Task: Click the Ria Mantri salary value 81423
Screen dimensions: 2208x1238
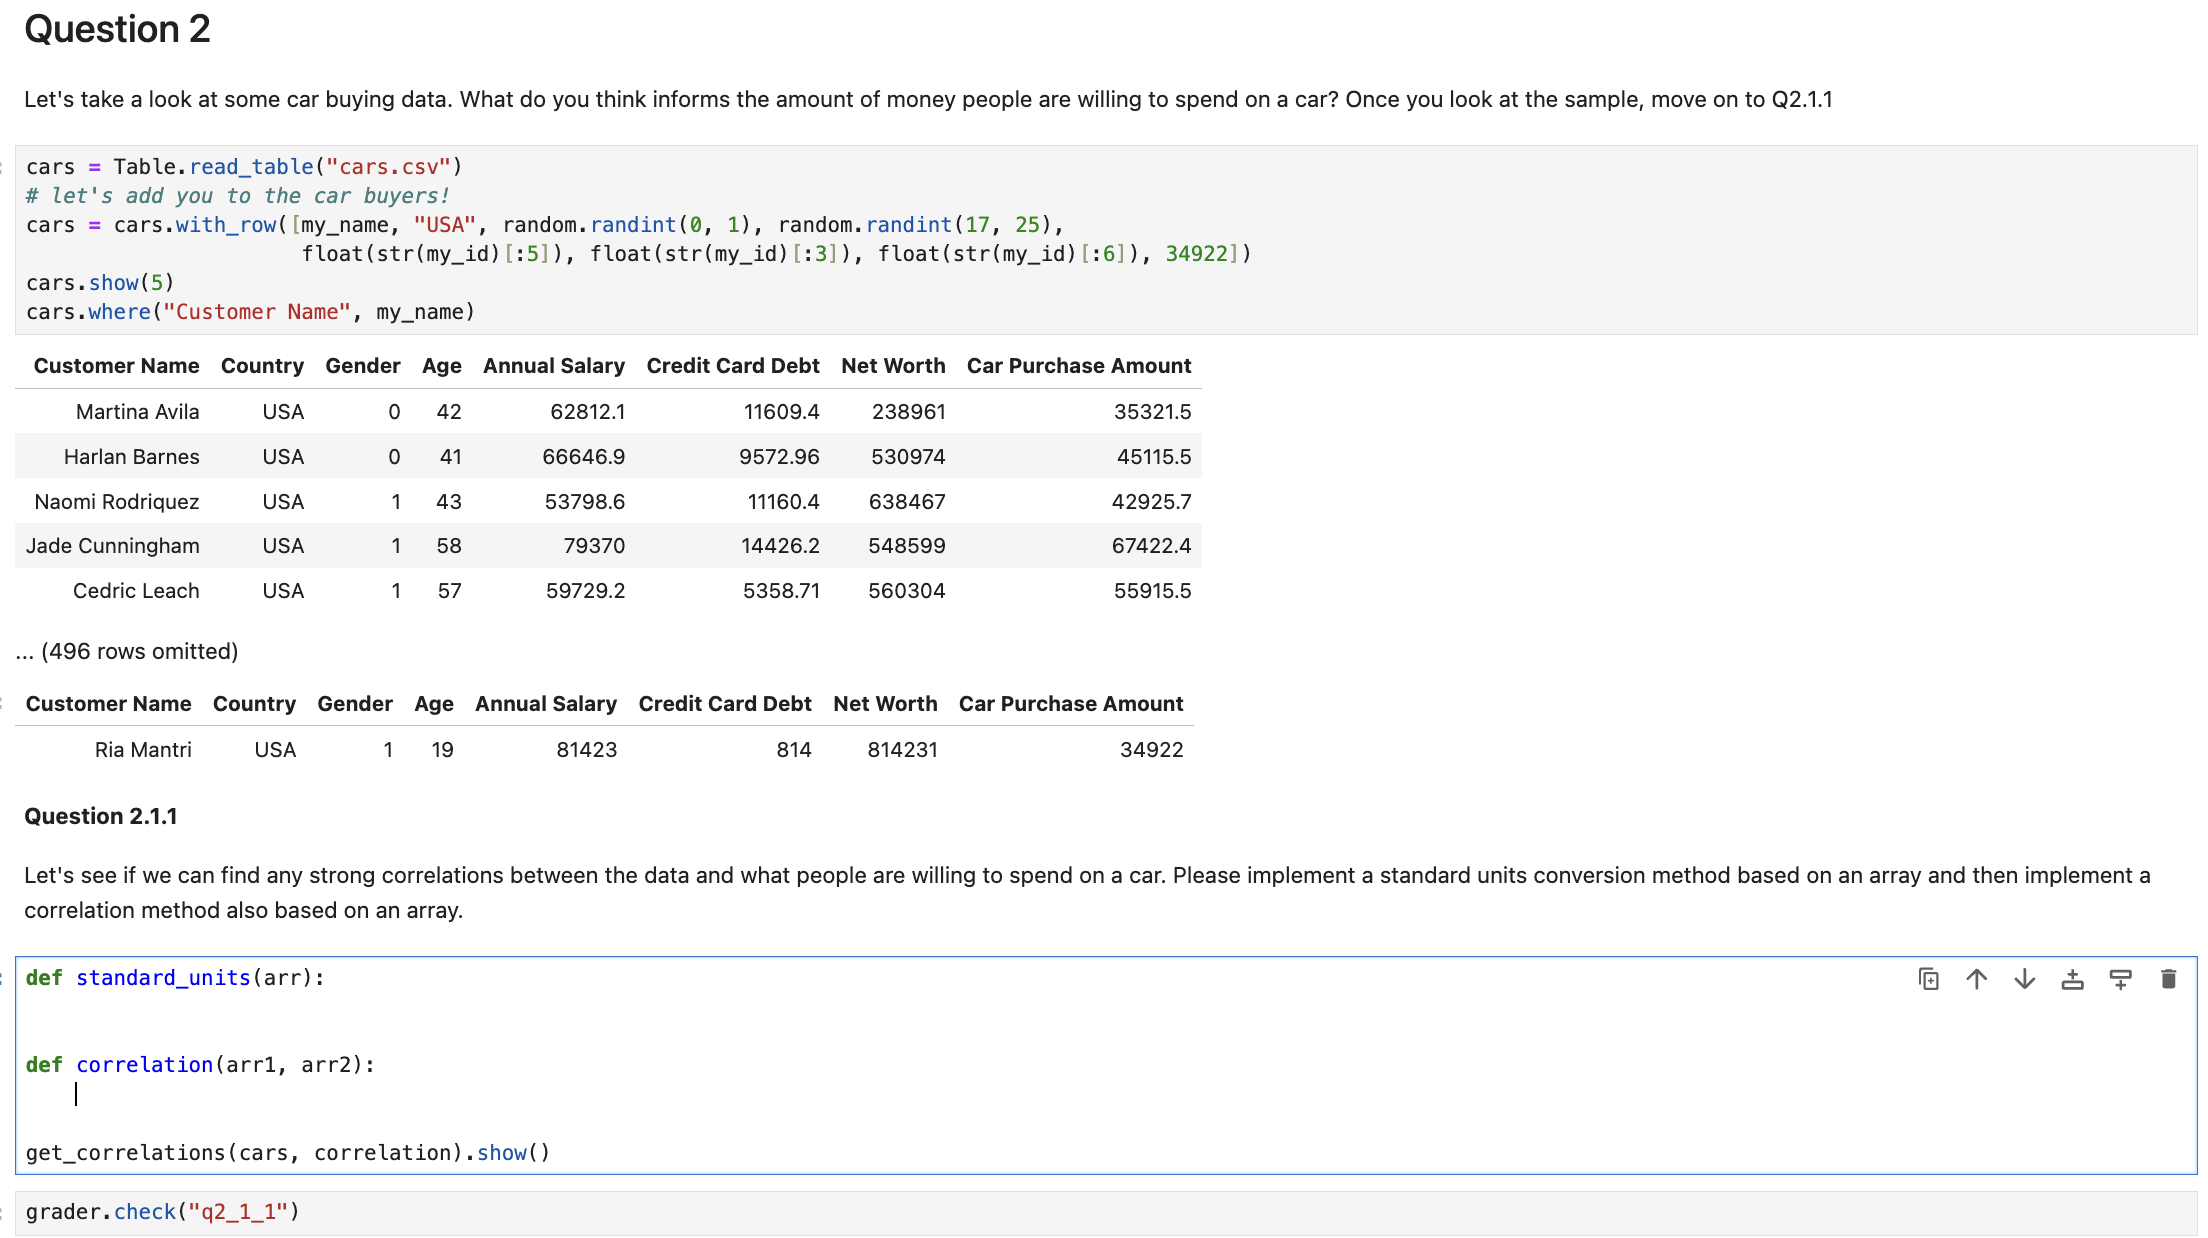Action: tap(587, 750)
